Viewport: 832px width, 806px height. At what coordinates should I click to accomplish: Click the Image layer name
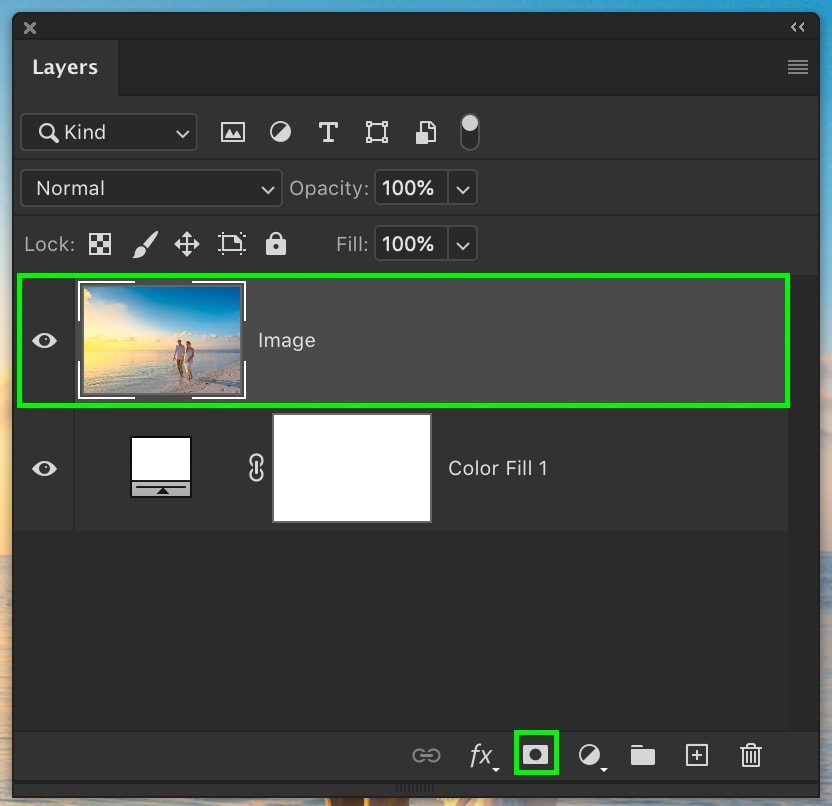click(x=287, y=341)
